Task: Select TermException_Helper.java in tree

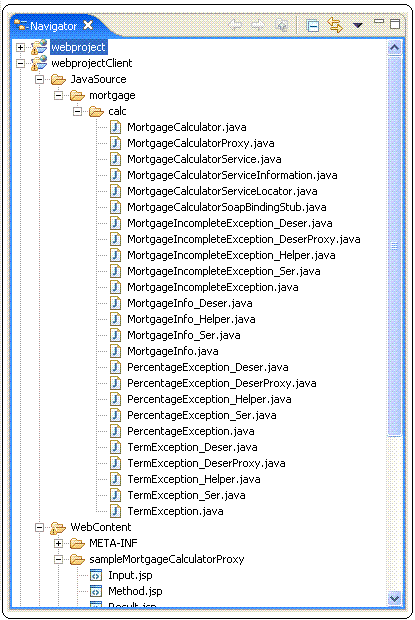Action: point(194,479)
